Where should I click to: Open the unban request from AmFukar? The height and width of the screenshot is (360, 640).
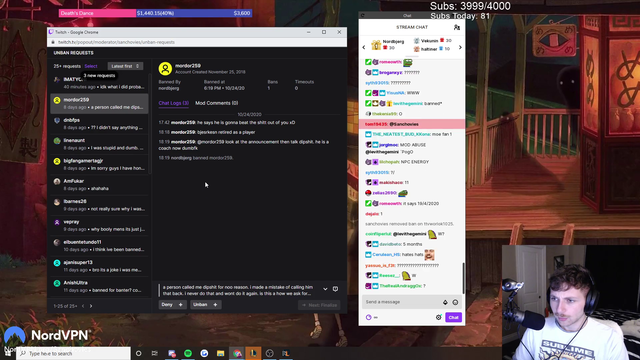click(99, 184)
